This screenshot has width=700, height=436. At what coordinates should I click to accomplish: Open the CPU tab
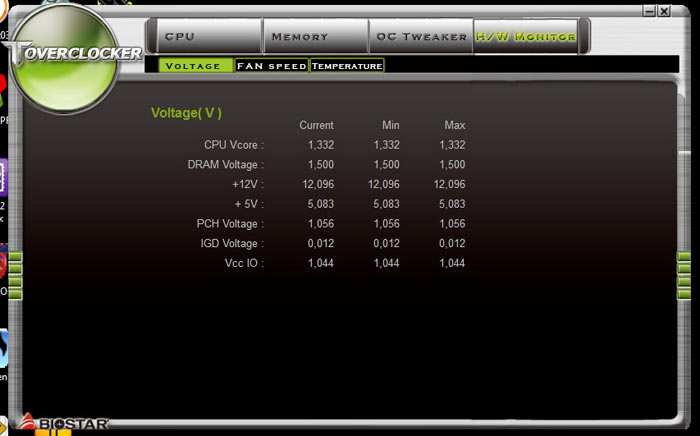pos(209,37)
